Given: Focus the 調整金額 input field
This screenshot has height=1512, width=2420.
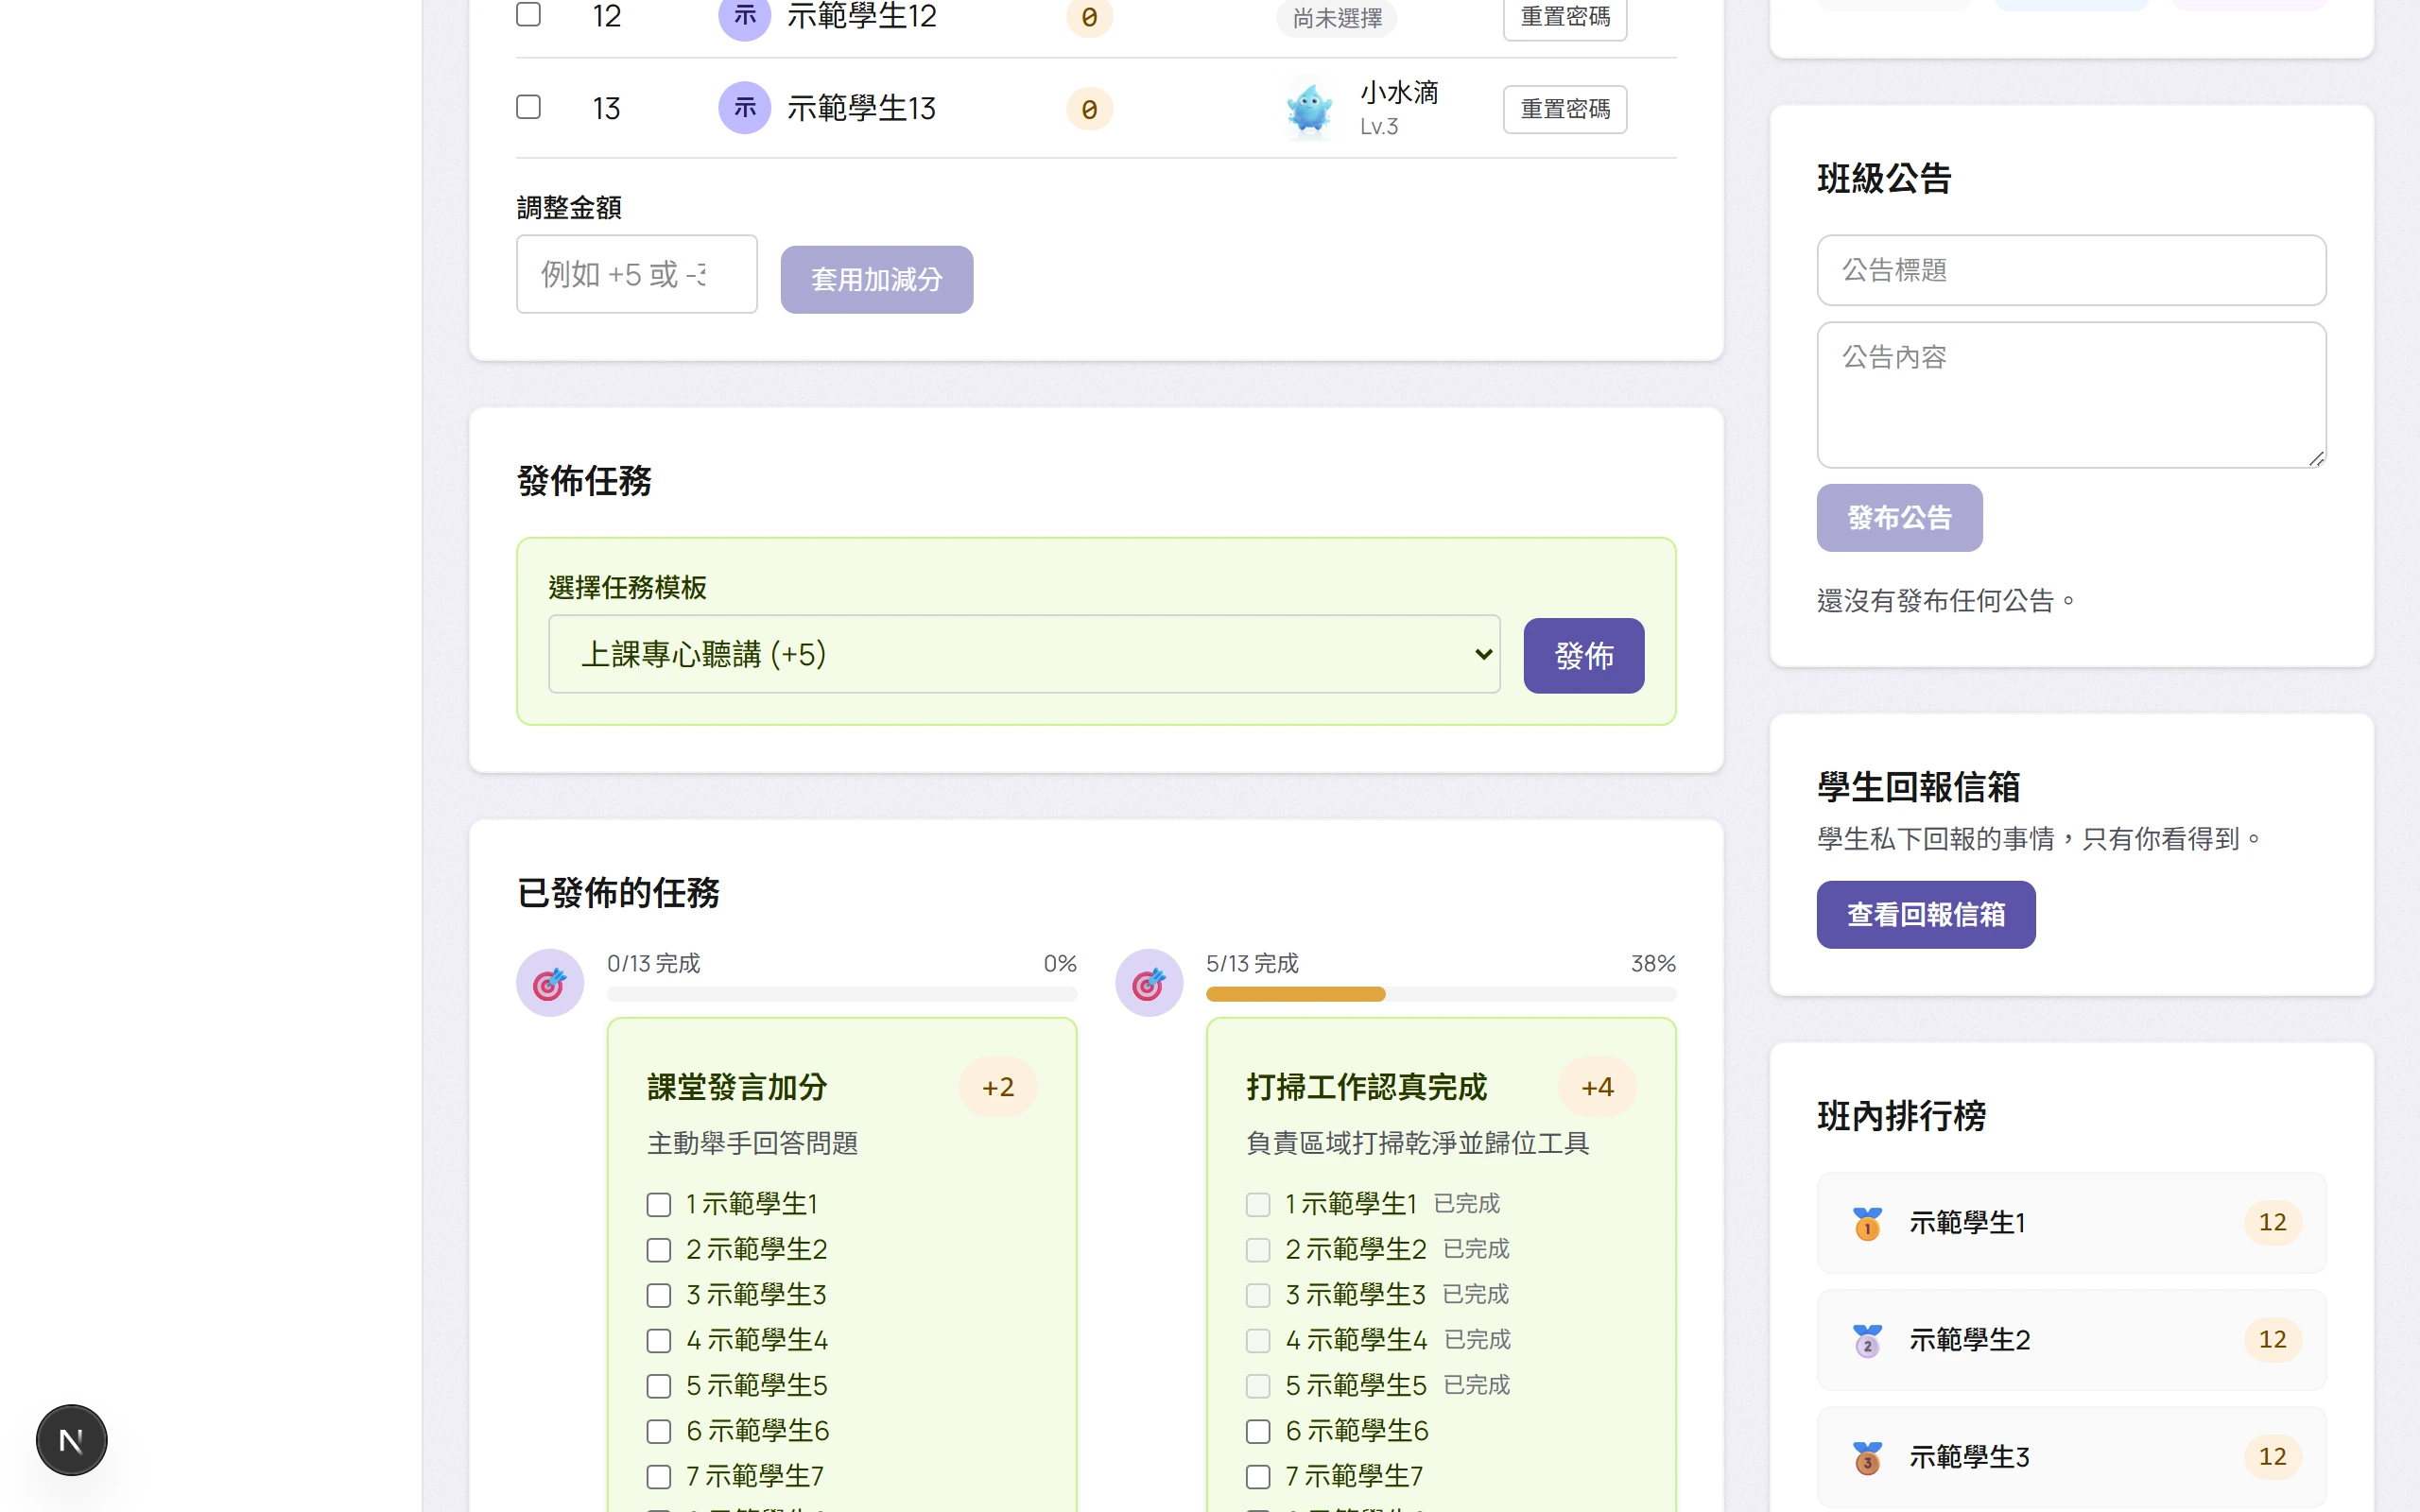Looking at the screenshot, I should 636,274.
